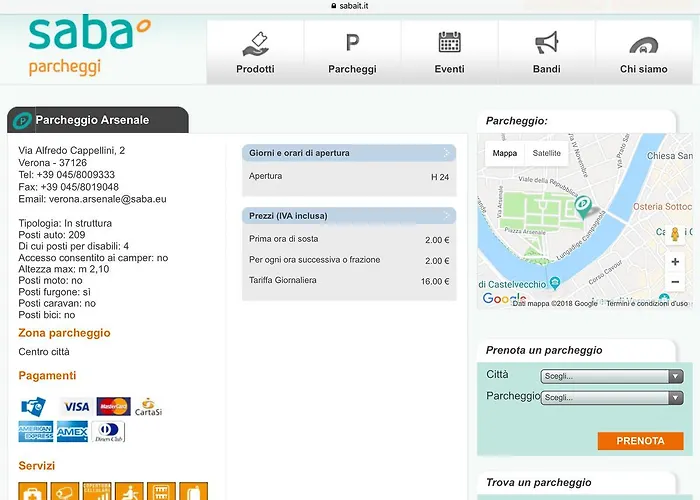The width and height of the screenshot is (700, 500).
Task: Open the Prodotti menu icon
Action: (x=255, y=53)
